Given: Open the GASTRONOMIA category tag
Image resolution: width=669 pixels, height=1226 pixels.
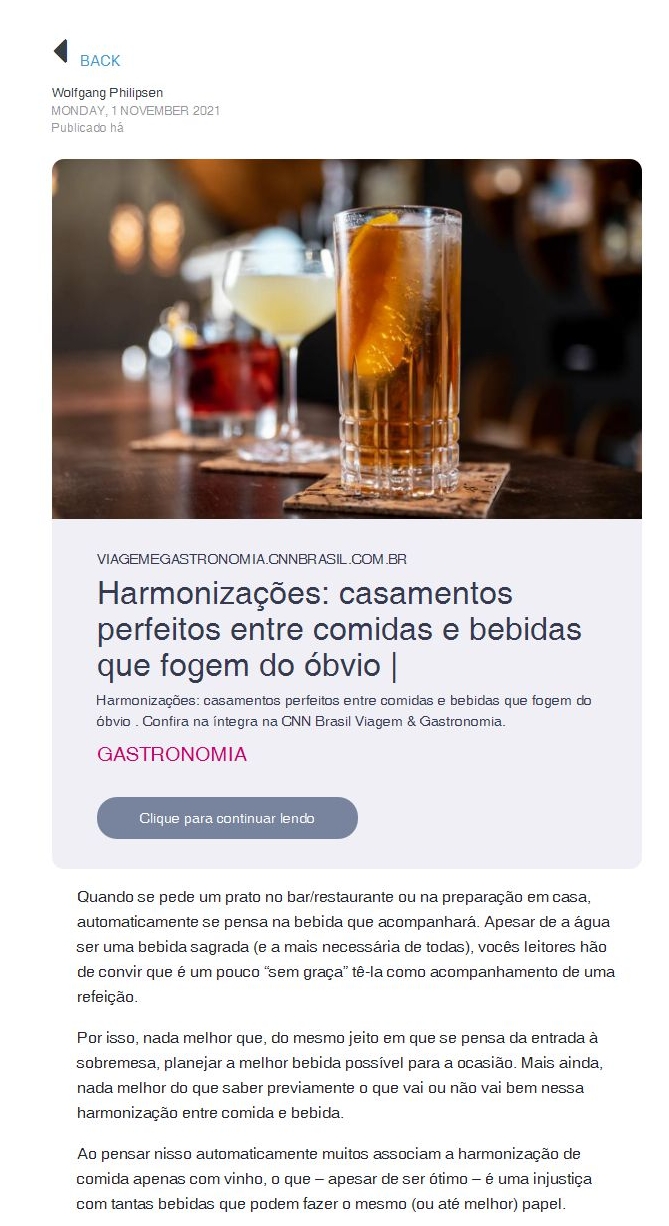Looking at the screenshot, I should 172,754.
